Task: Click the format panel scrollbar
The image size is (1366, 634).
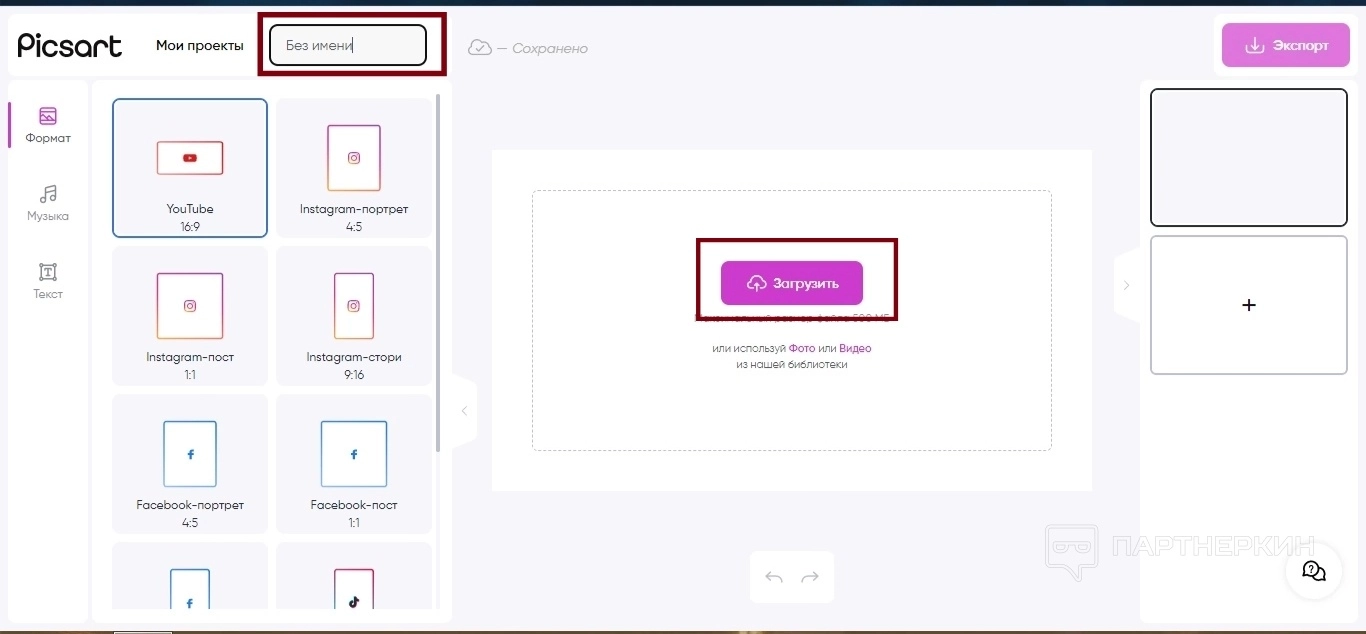Action: [x=438, y=275]
